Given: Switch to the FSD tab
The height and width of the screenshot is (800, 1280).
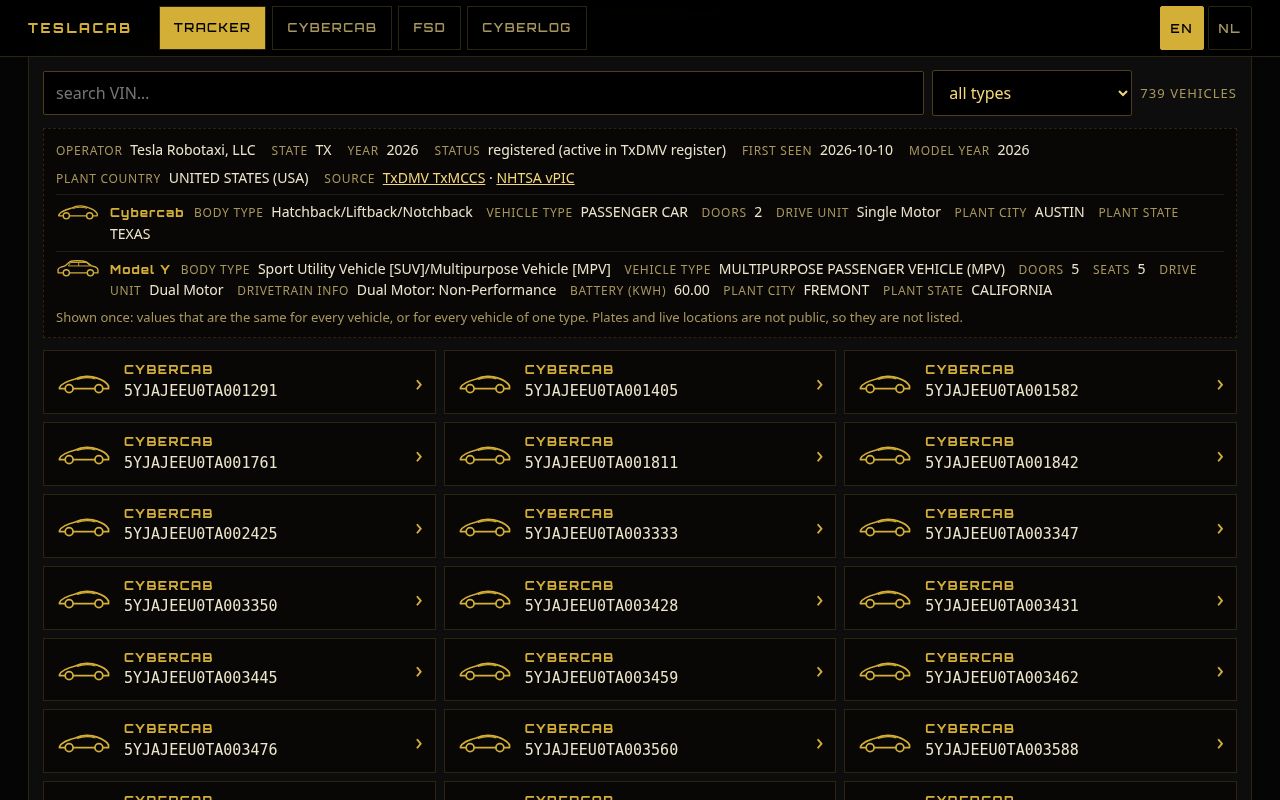Looking at the screenshot, I should pos(429,28).
